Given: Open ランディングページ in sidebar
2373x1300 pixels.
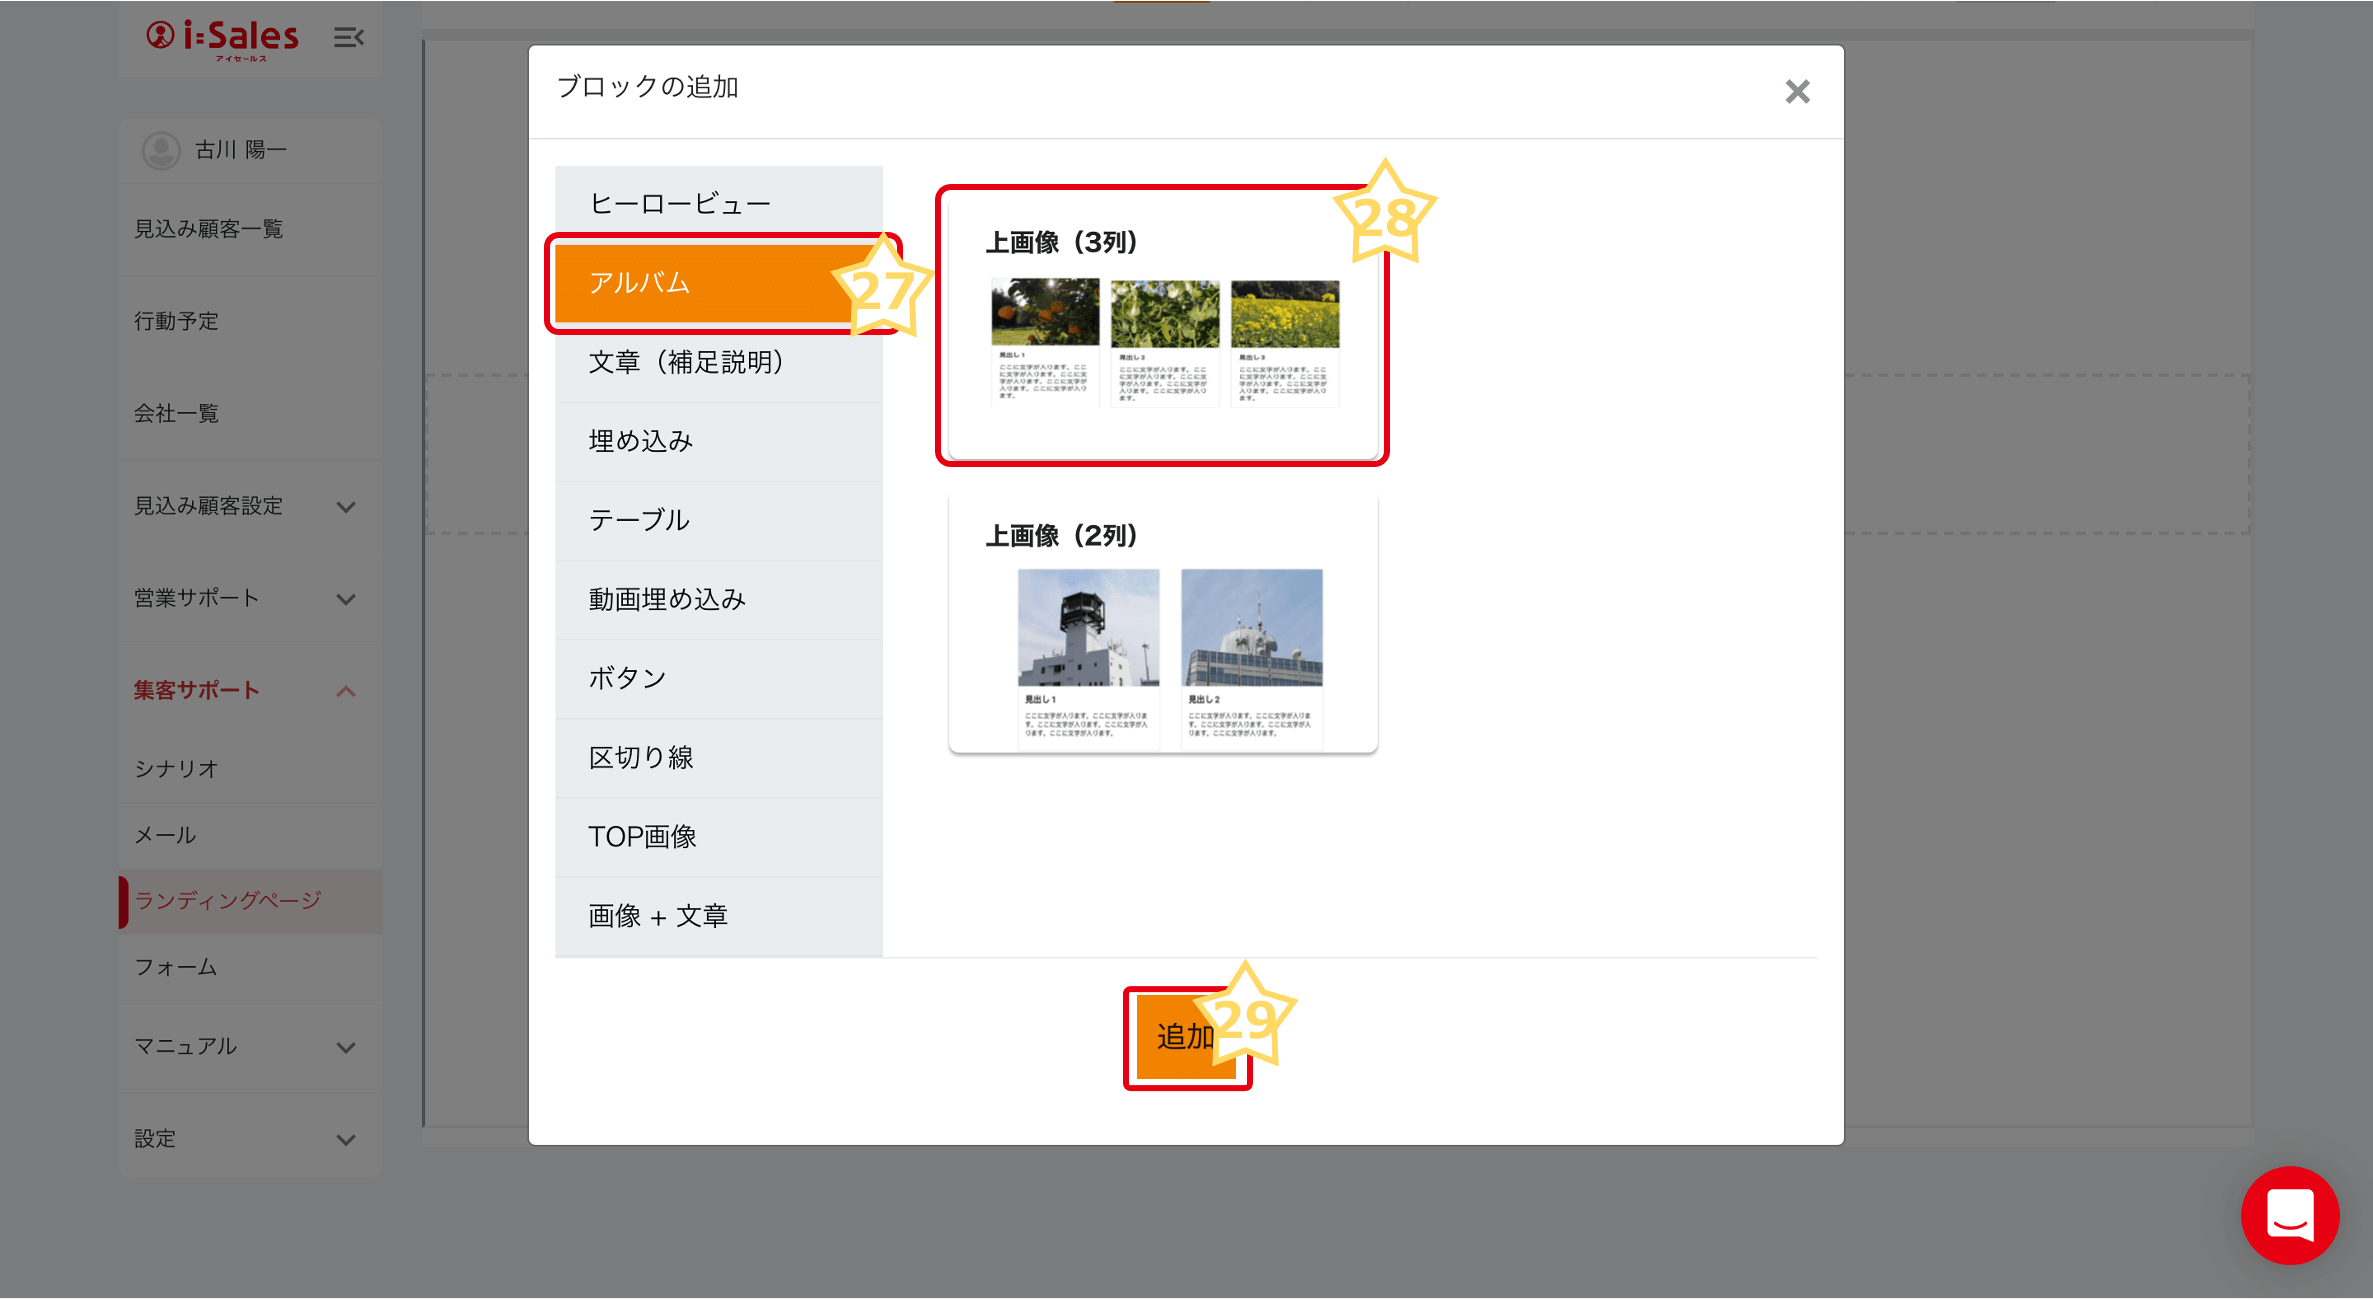Looking at the screenshot, I should 228,901.
